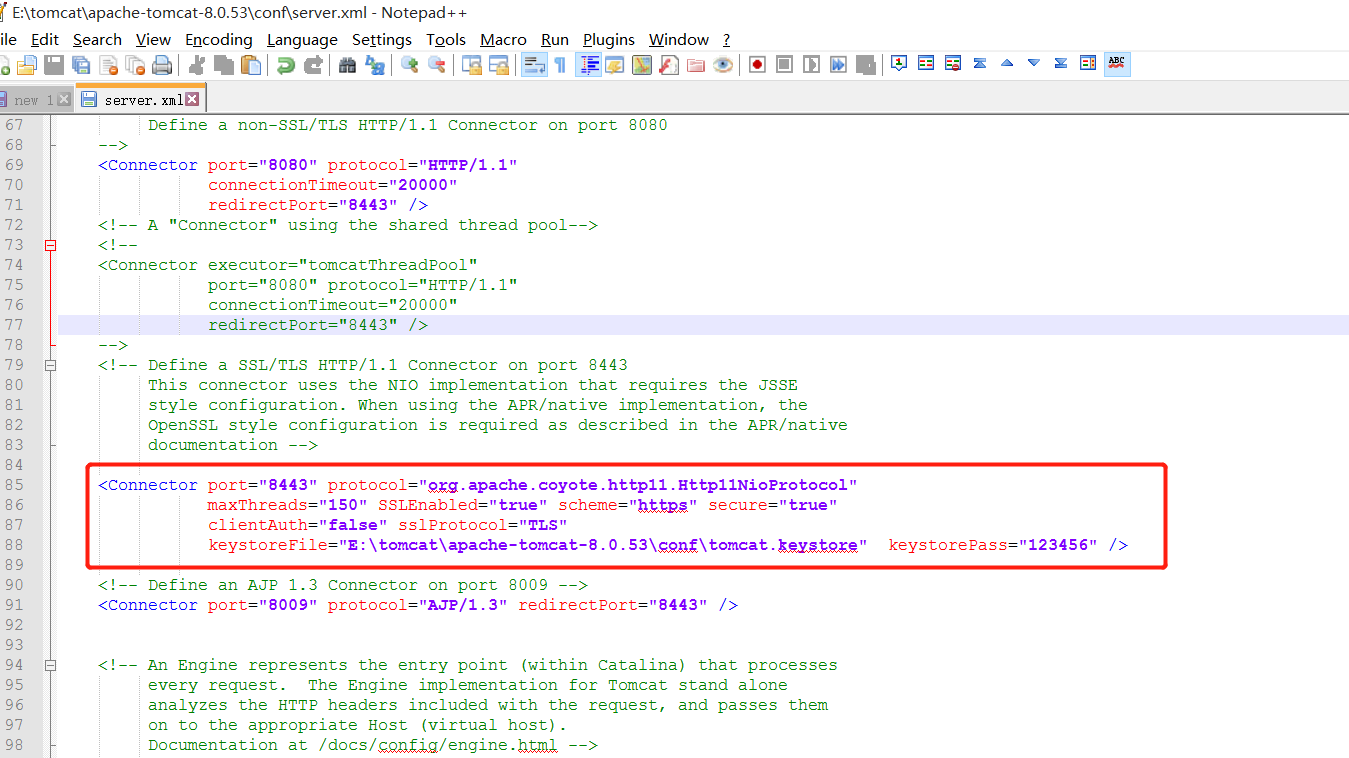Toggle file monitoring with the eye icon
The image size is (1349, 758).
723,65
